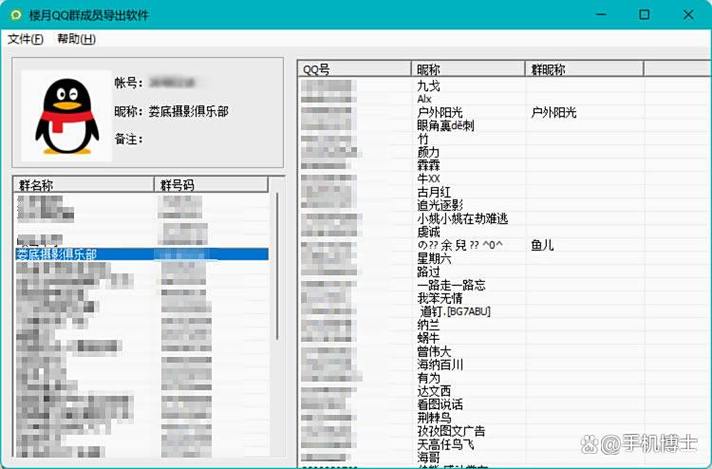Sort by the 群昵称 column header
Screen dimensions: 712x469
(x=584, y=69)
